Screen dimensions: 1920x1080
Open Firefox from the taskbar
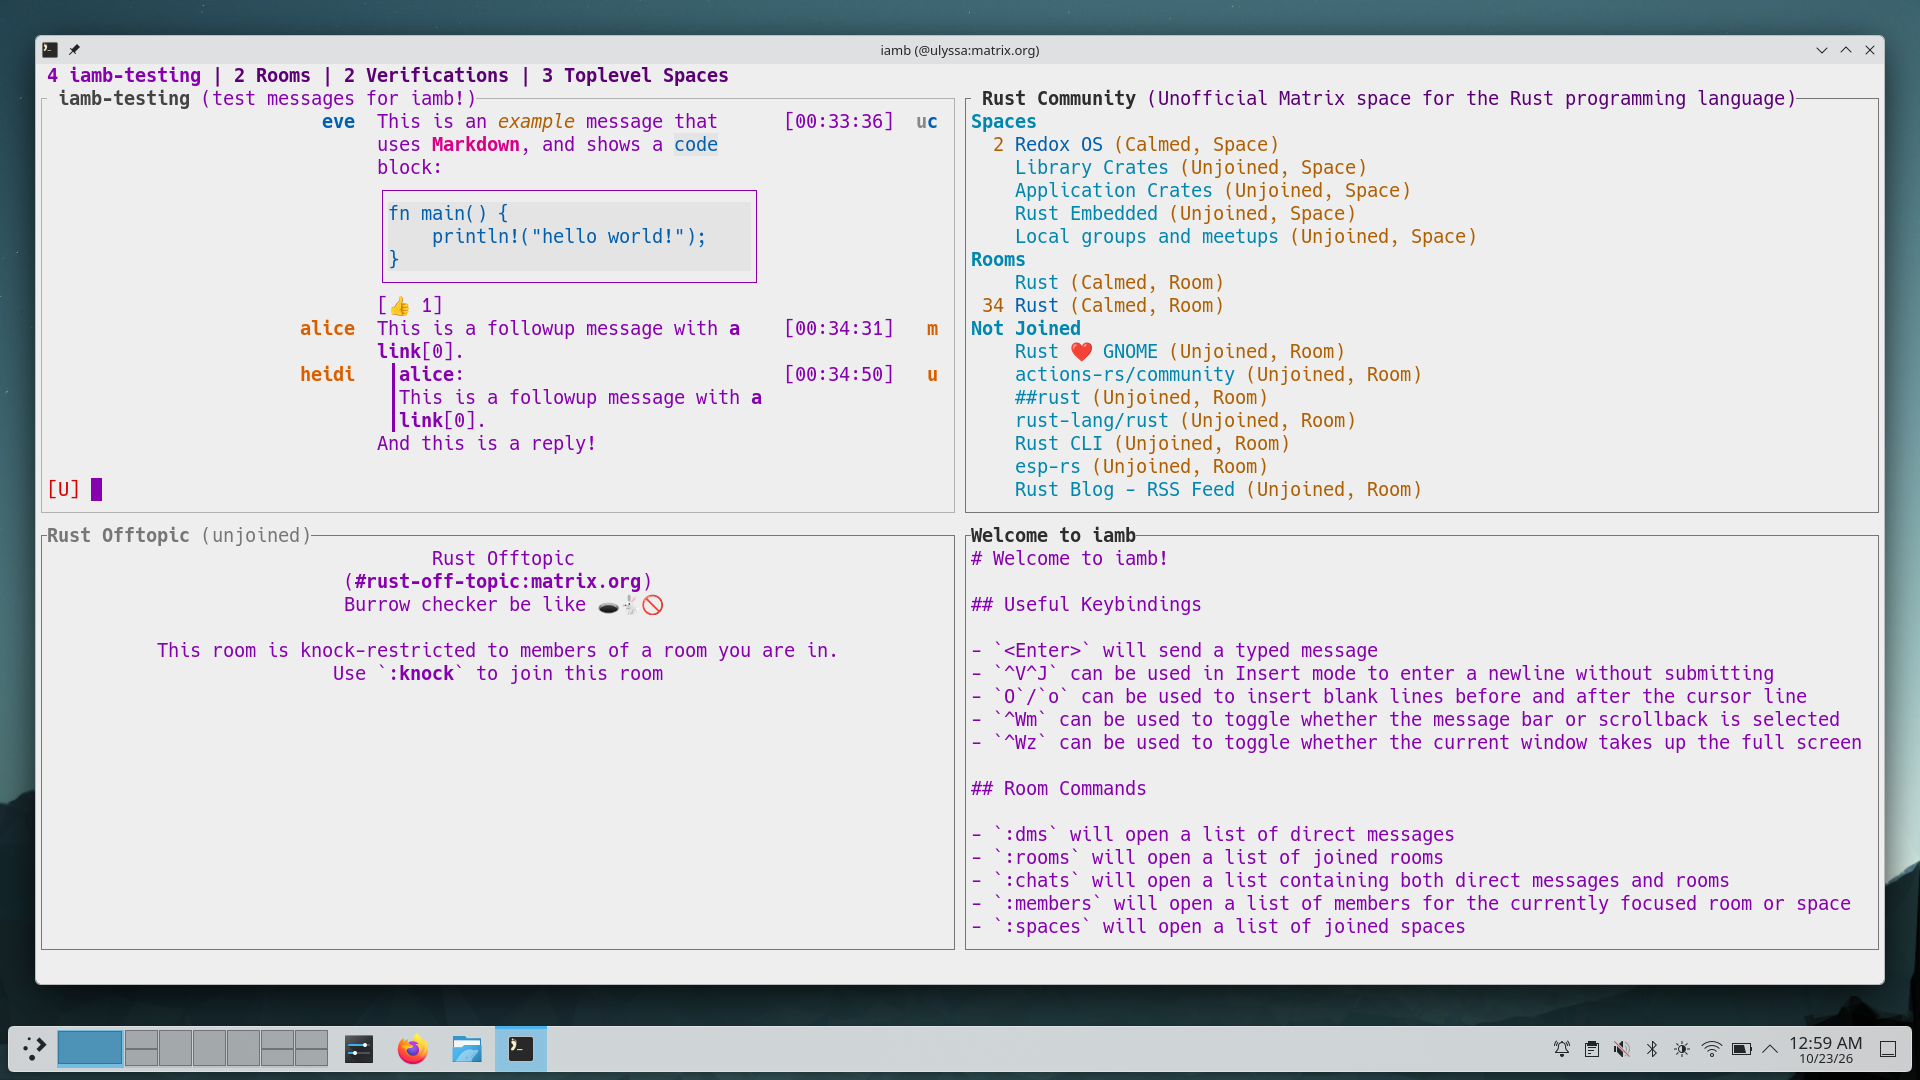(x=412, y=1049)
